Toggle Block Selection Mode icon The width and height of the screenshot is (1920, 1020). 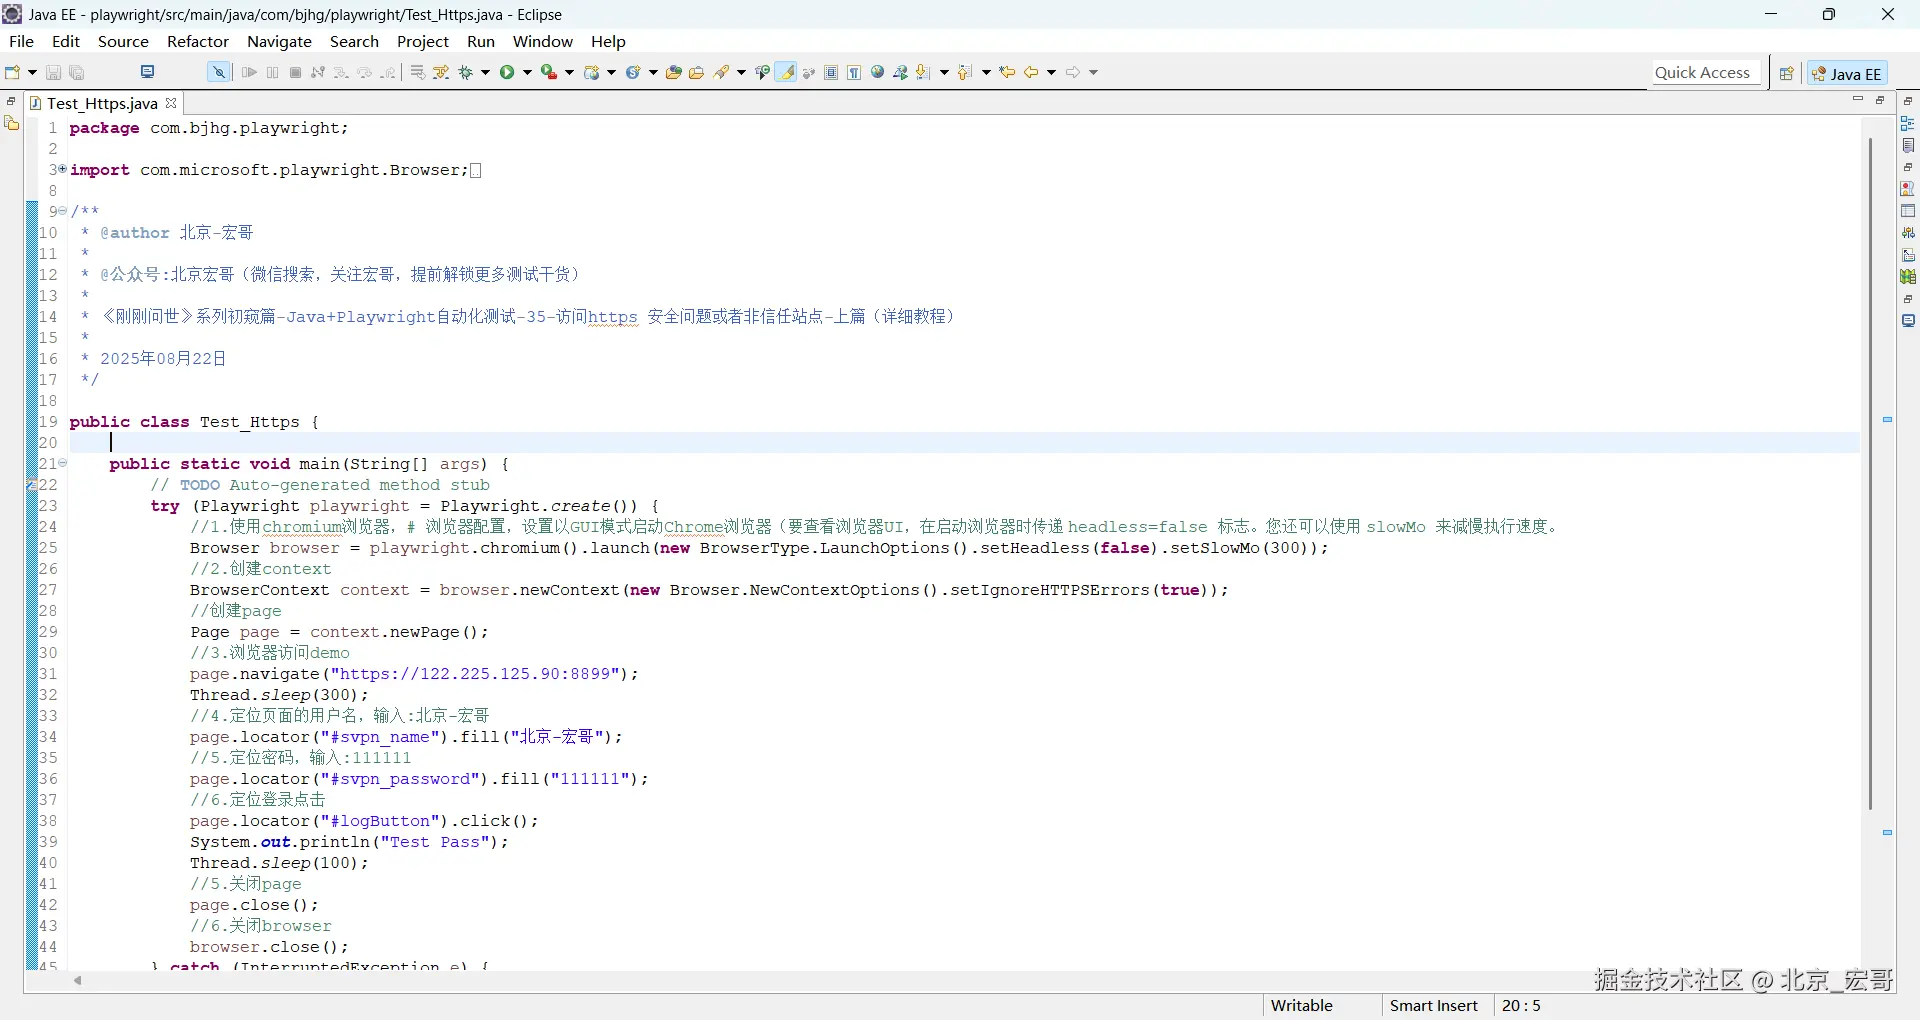pyautogui.click(x=831, y=72)
